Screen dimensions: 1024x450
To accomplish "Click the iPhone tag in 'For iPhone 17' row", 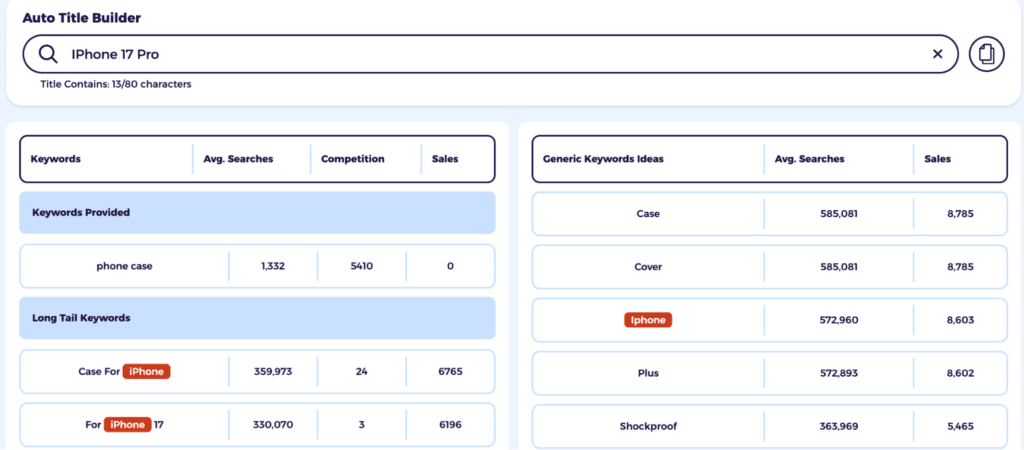I will pos(127,425).
